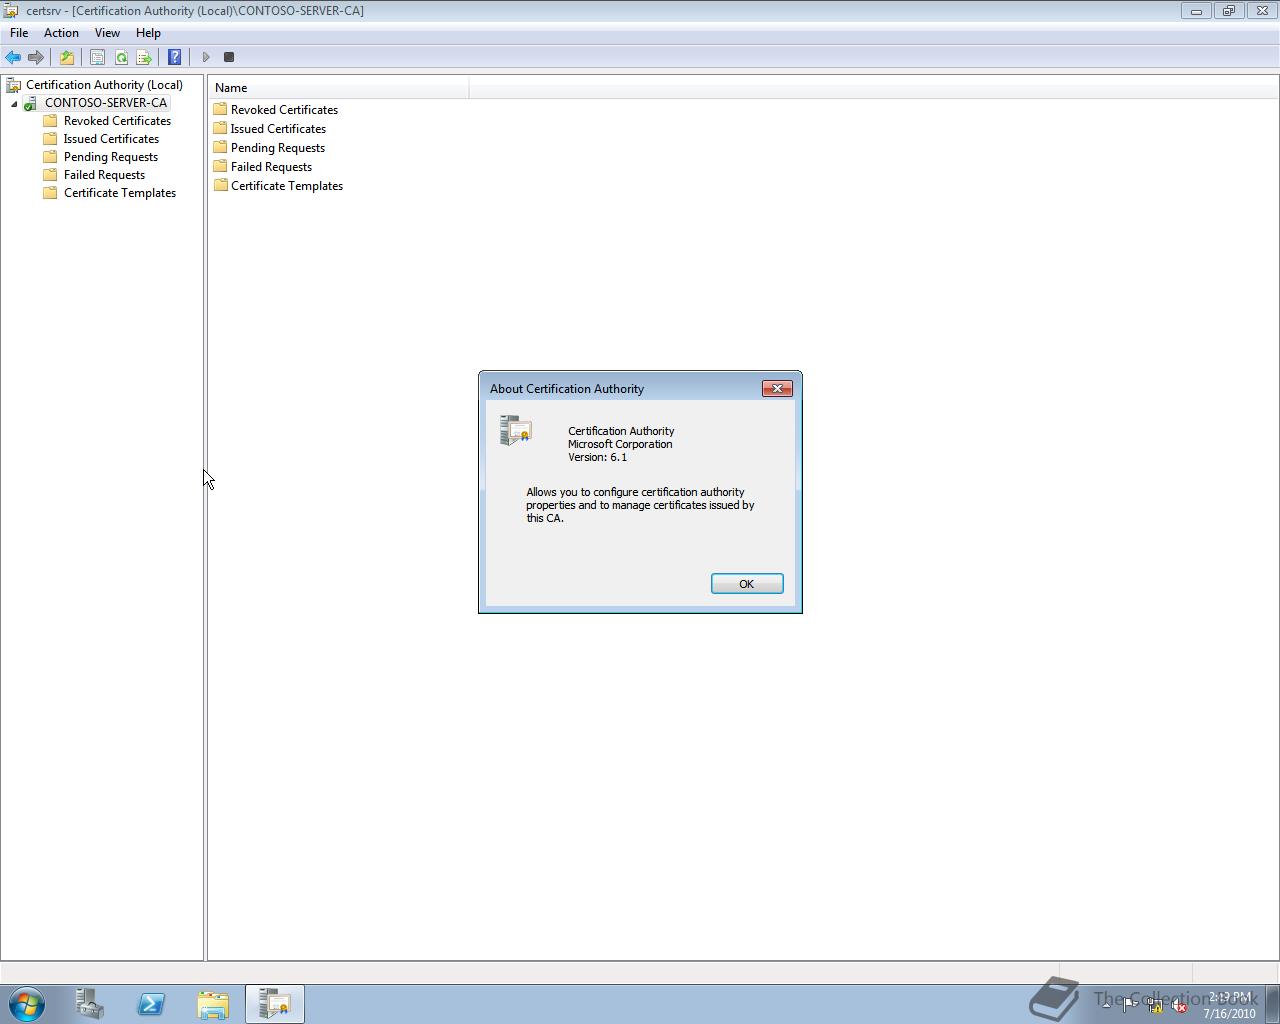Click the Export List toolbar icon
This screenshot has height=1024, width=1280.
click(x=144, y=57)
